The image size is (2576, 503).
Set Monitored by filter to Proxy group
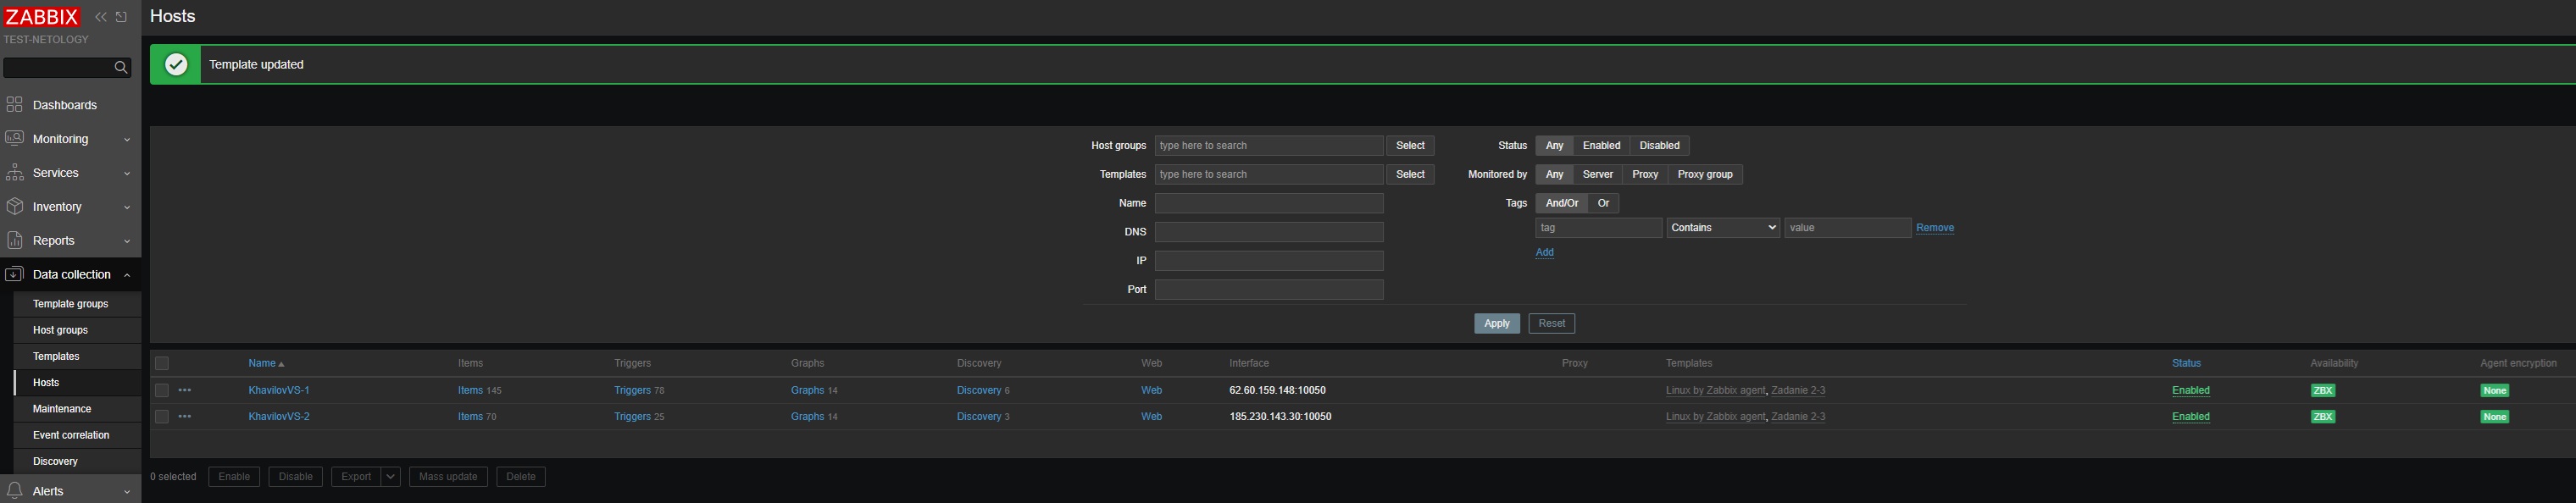point(1705,175)
